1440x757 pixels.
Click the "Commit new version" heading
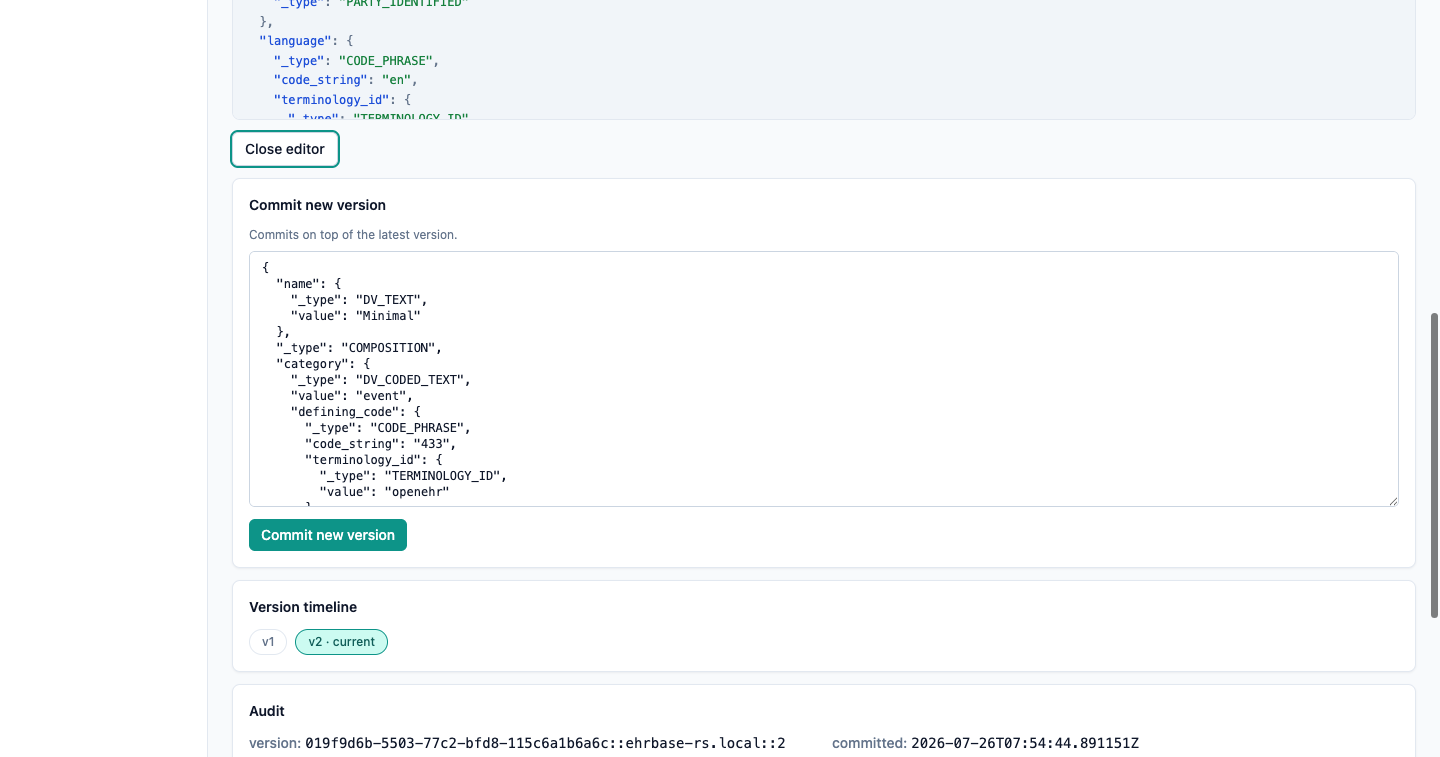click(317, 205)
